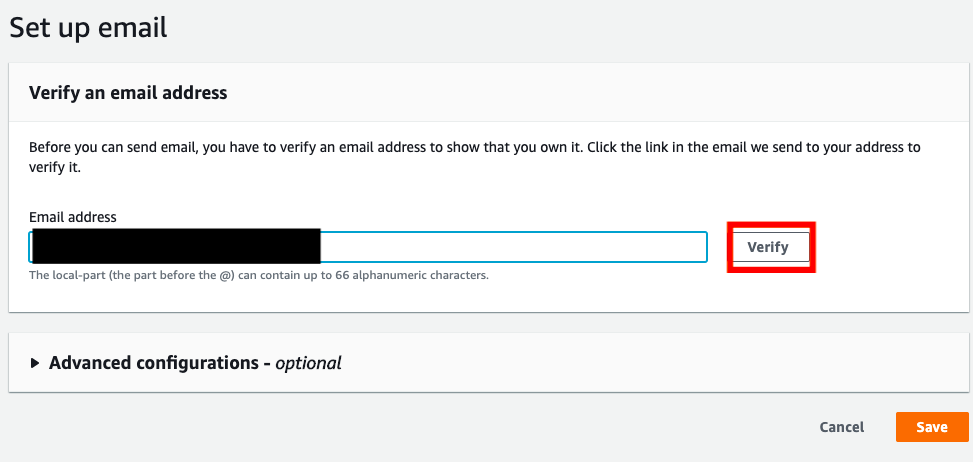The height and width of the screenshot is (462, 973).
Task: Click the 'Verify an email address' panel header
Action: click(128, 93)
